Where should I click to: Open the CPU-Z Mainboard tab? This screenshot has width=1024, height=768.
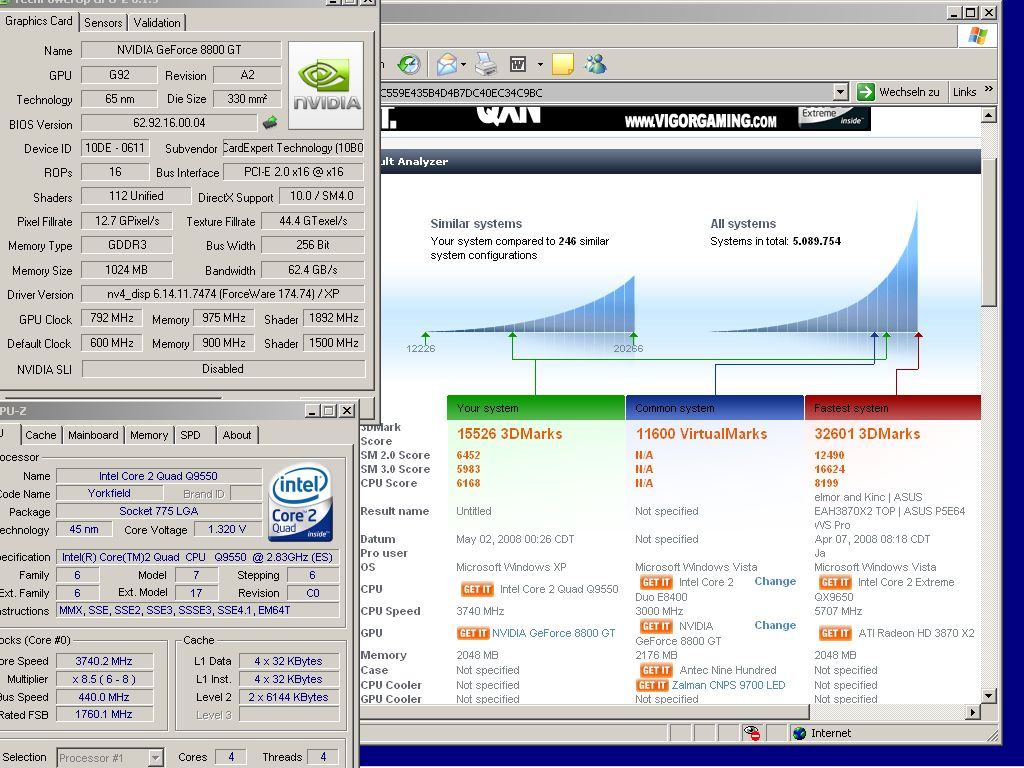[93, 435]
